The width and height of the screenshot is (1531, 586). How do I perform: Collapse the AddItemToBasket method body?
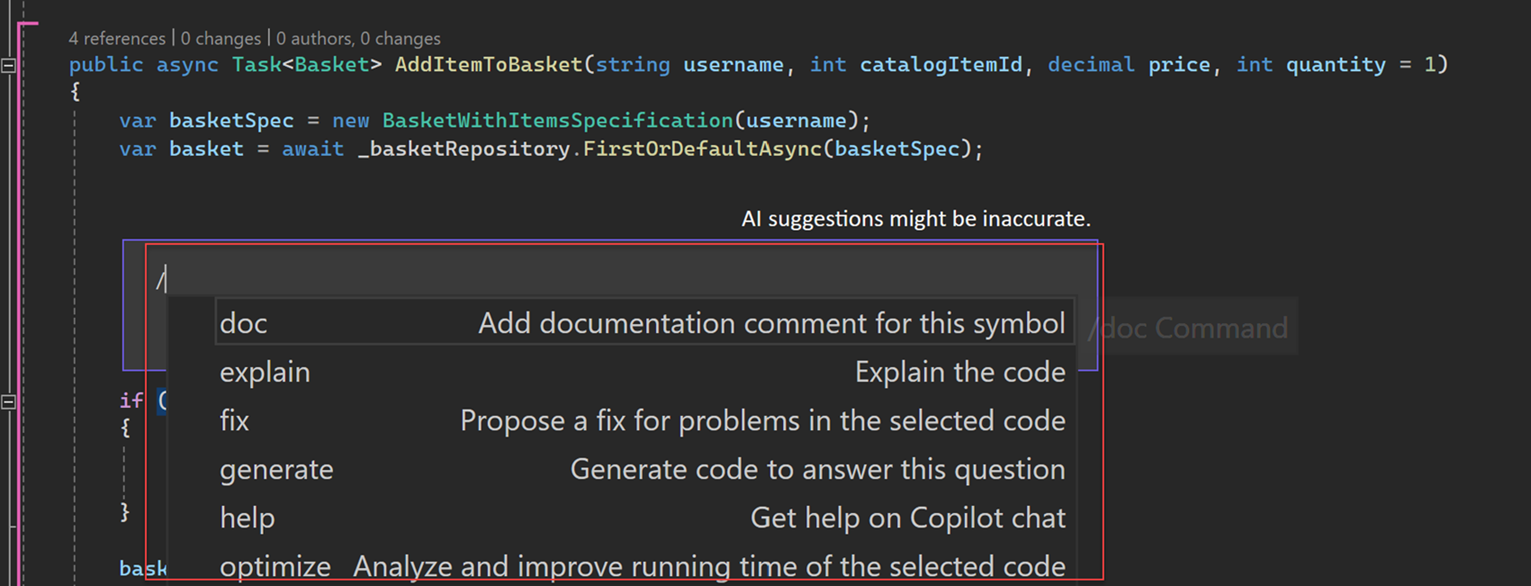click(8, 65)
